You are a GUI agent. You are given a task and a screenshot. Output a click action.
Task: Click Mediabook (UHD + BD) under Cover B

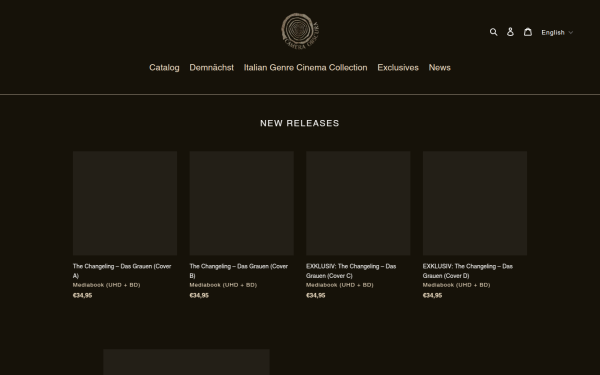[223, 285]
